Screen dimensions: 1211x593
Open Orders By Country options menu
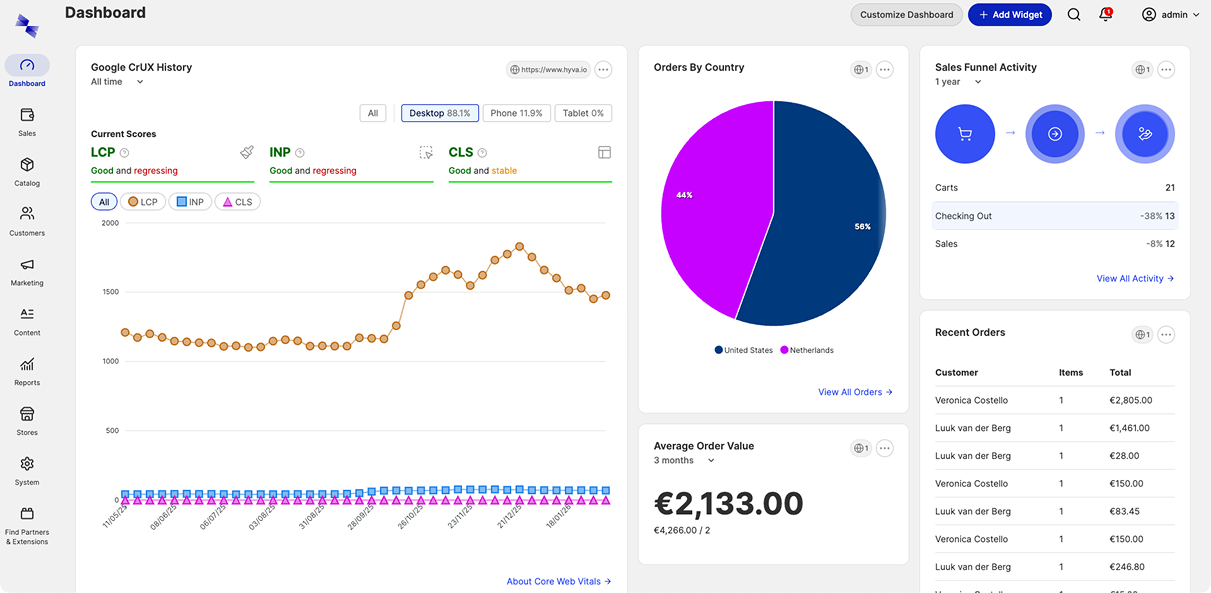pos(884,70)
